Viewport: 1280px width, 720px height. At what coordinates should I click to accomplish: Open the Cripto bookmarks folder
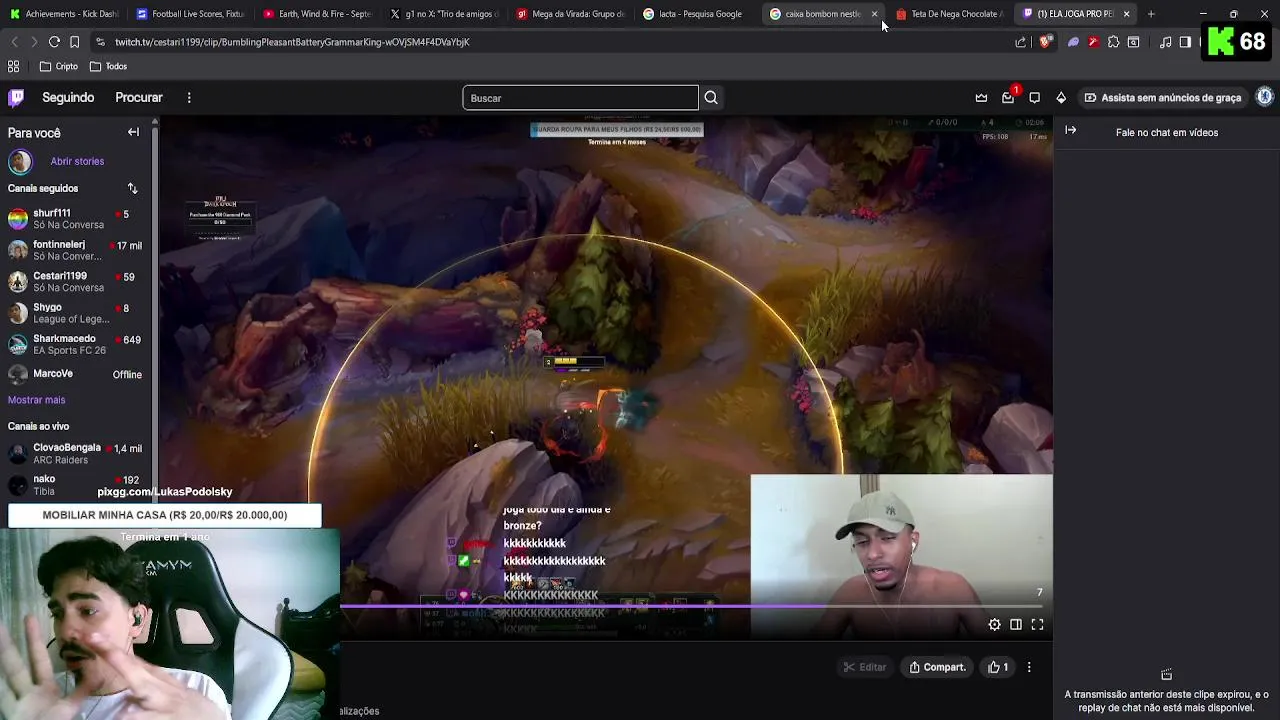coord(58,66)
